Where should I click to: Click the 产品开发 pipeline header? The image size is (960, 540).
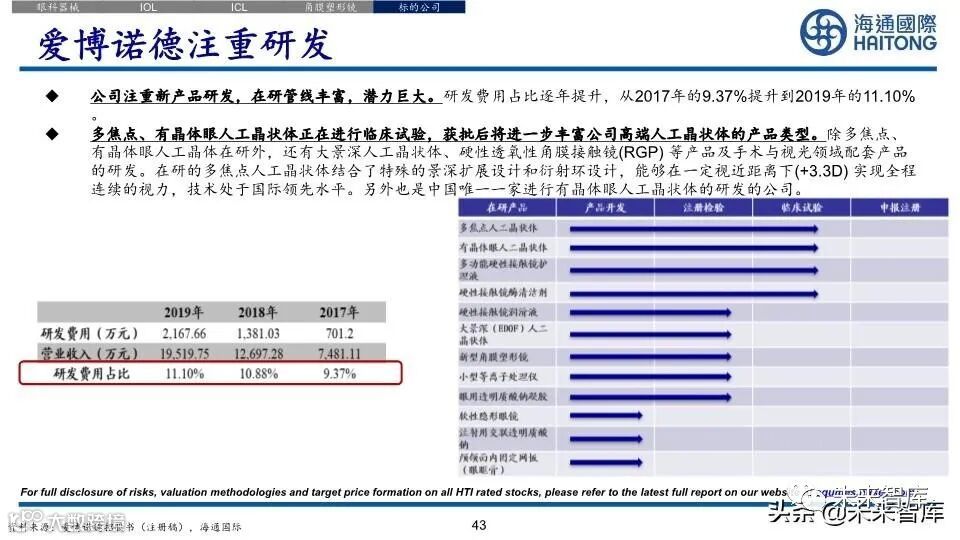[605, 208]
